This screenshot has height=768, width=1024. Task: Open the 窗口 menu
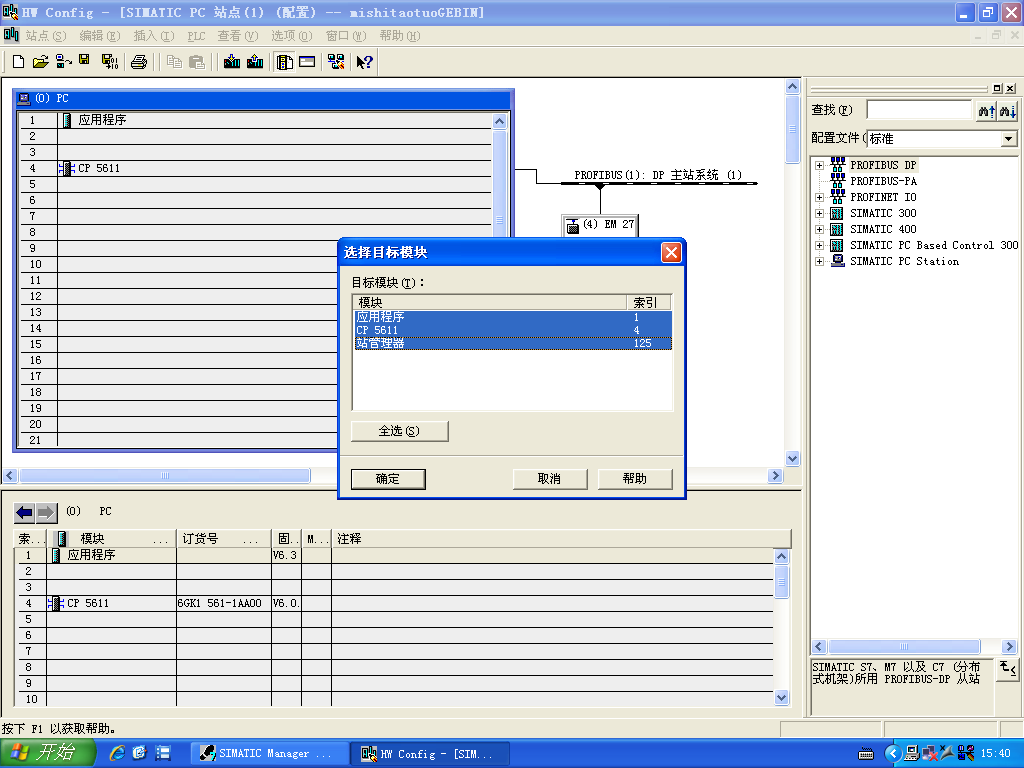tap(346, 36)
